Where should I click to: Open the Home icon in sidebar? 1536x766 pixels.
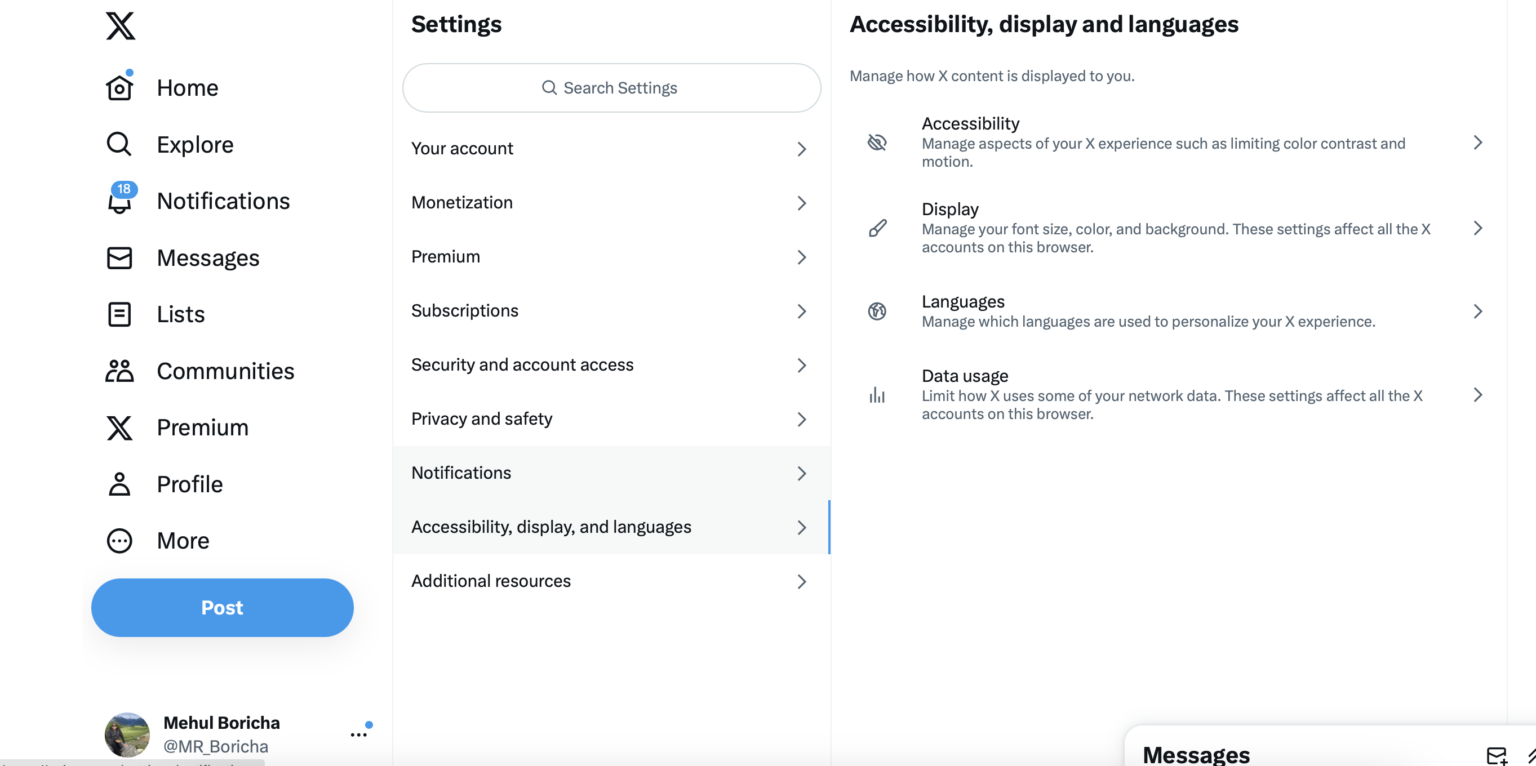119,88
